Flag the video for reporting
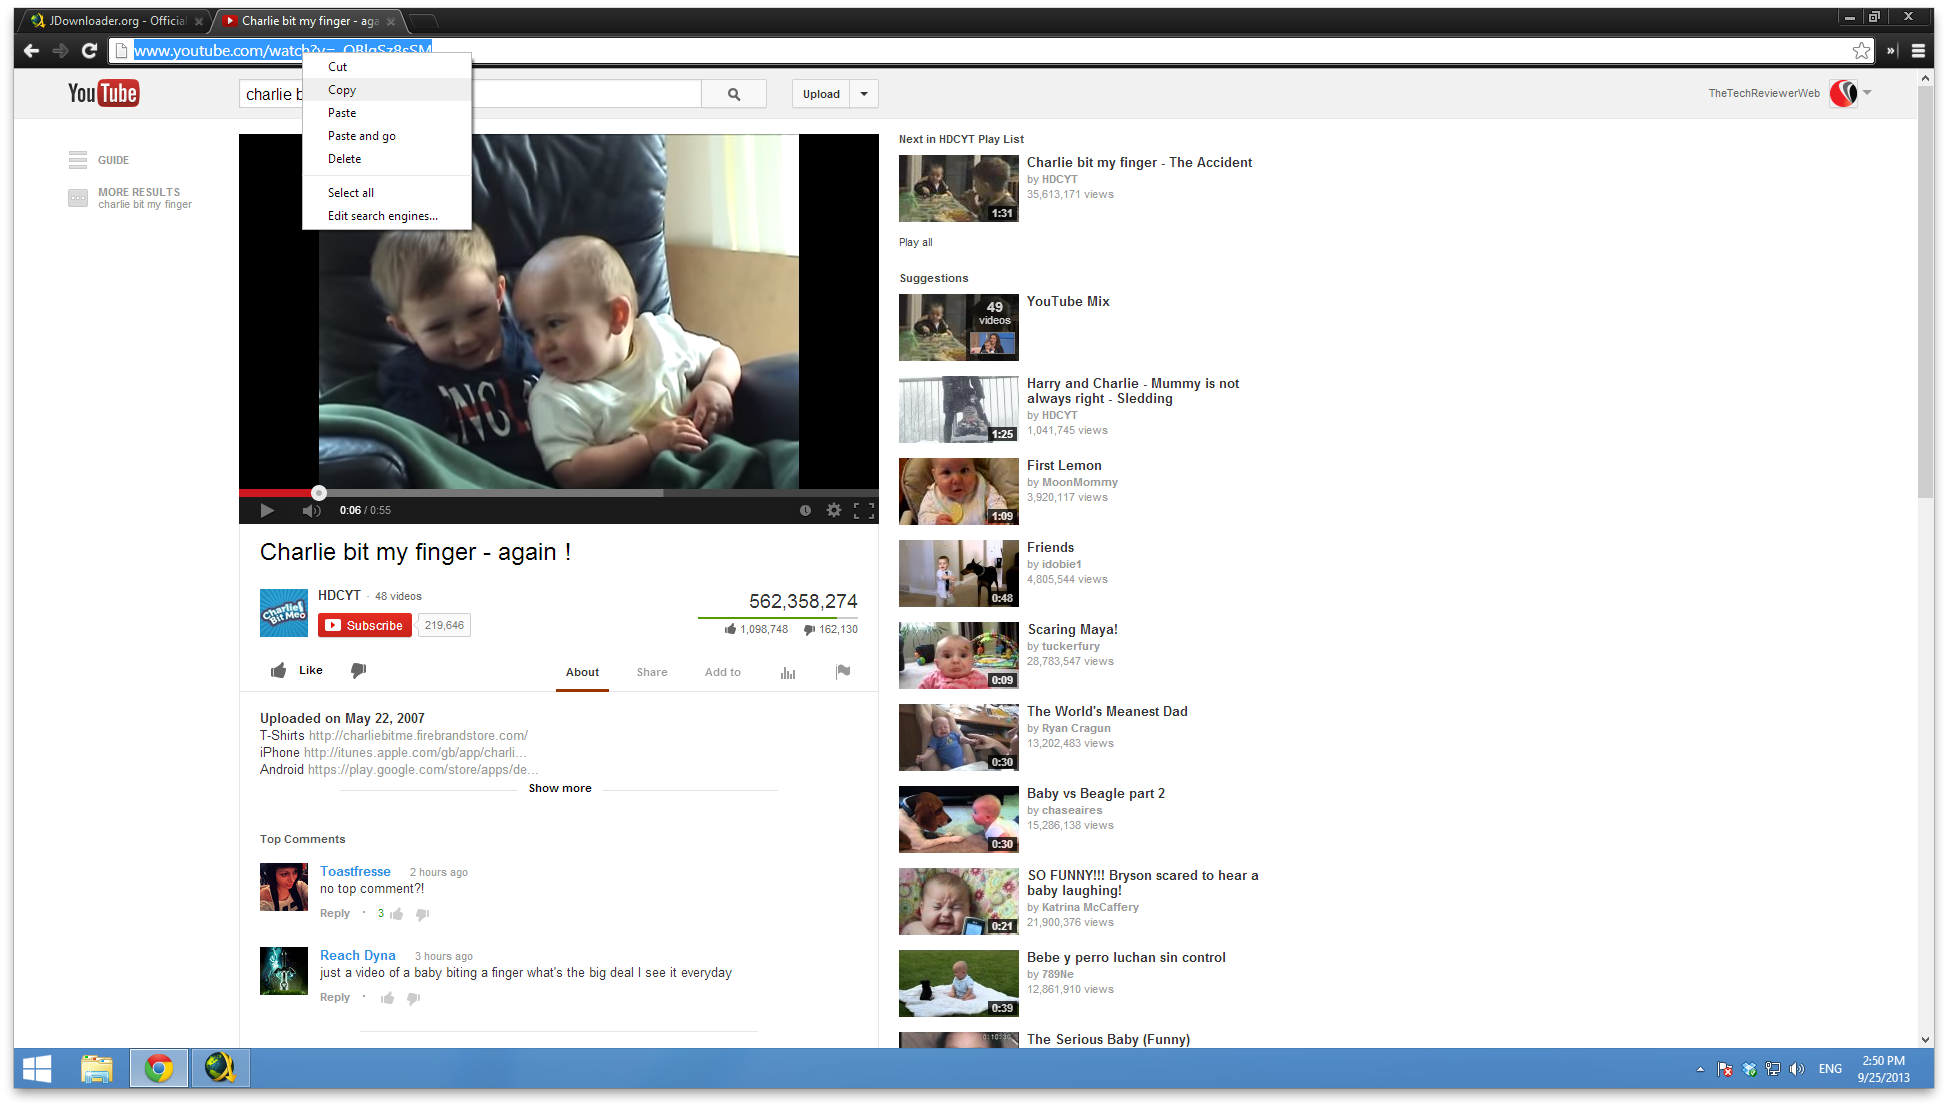Viewport: 1948px width, 1108px height. tap(842, 672)
